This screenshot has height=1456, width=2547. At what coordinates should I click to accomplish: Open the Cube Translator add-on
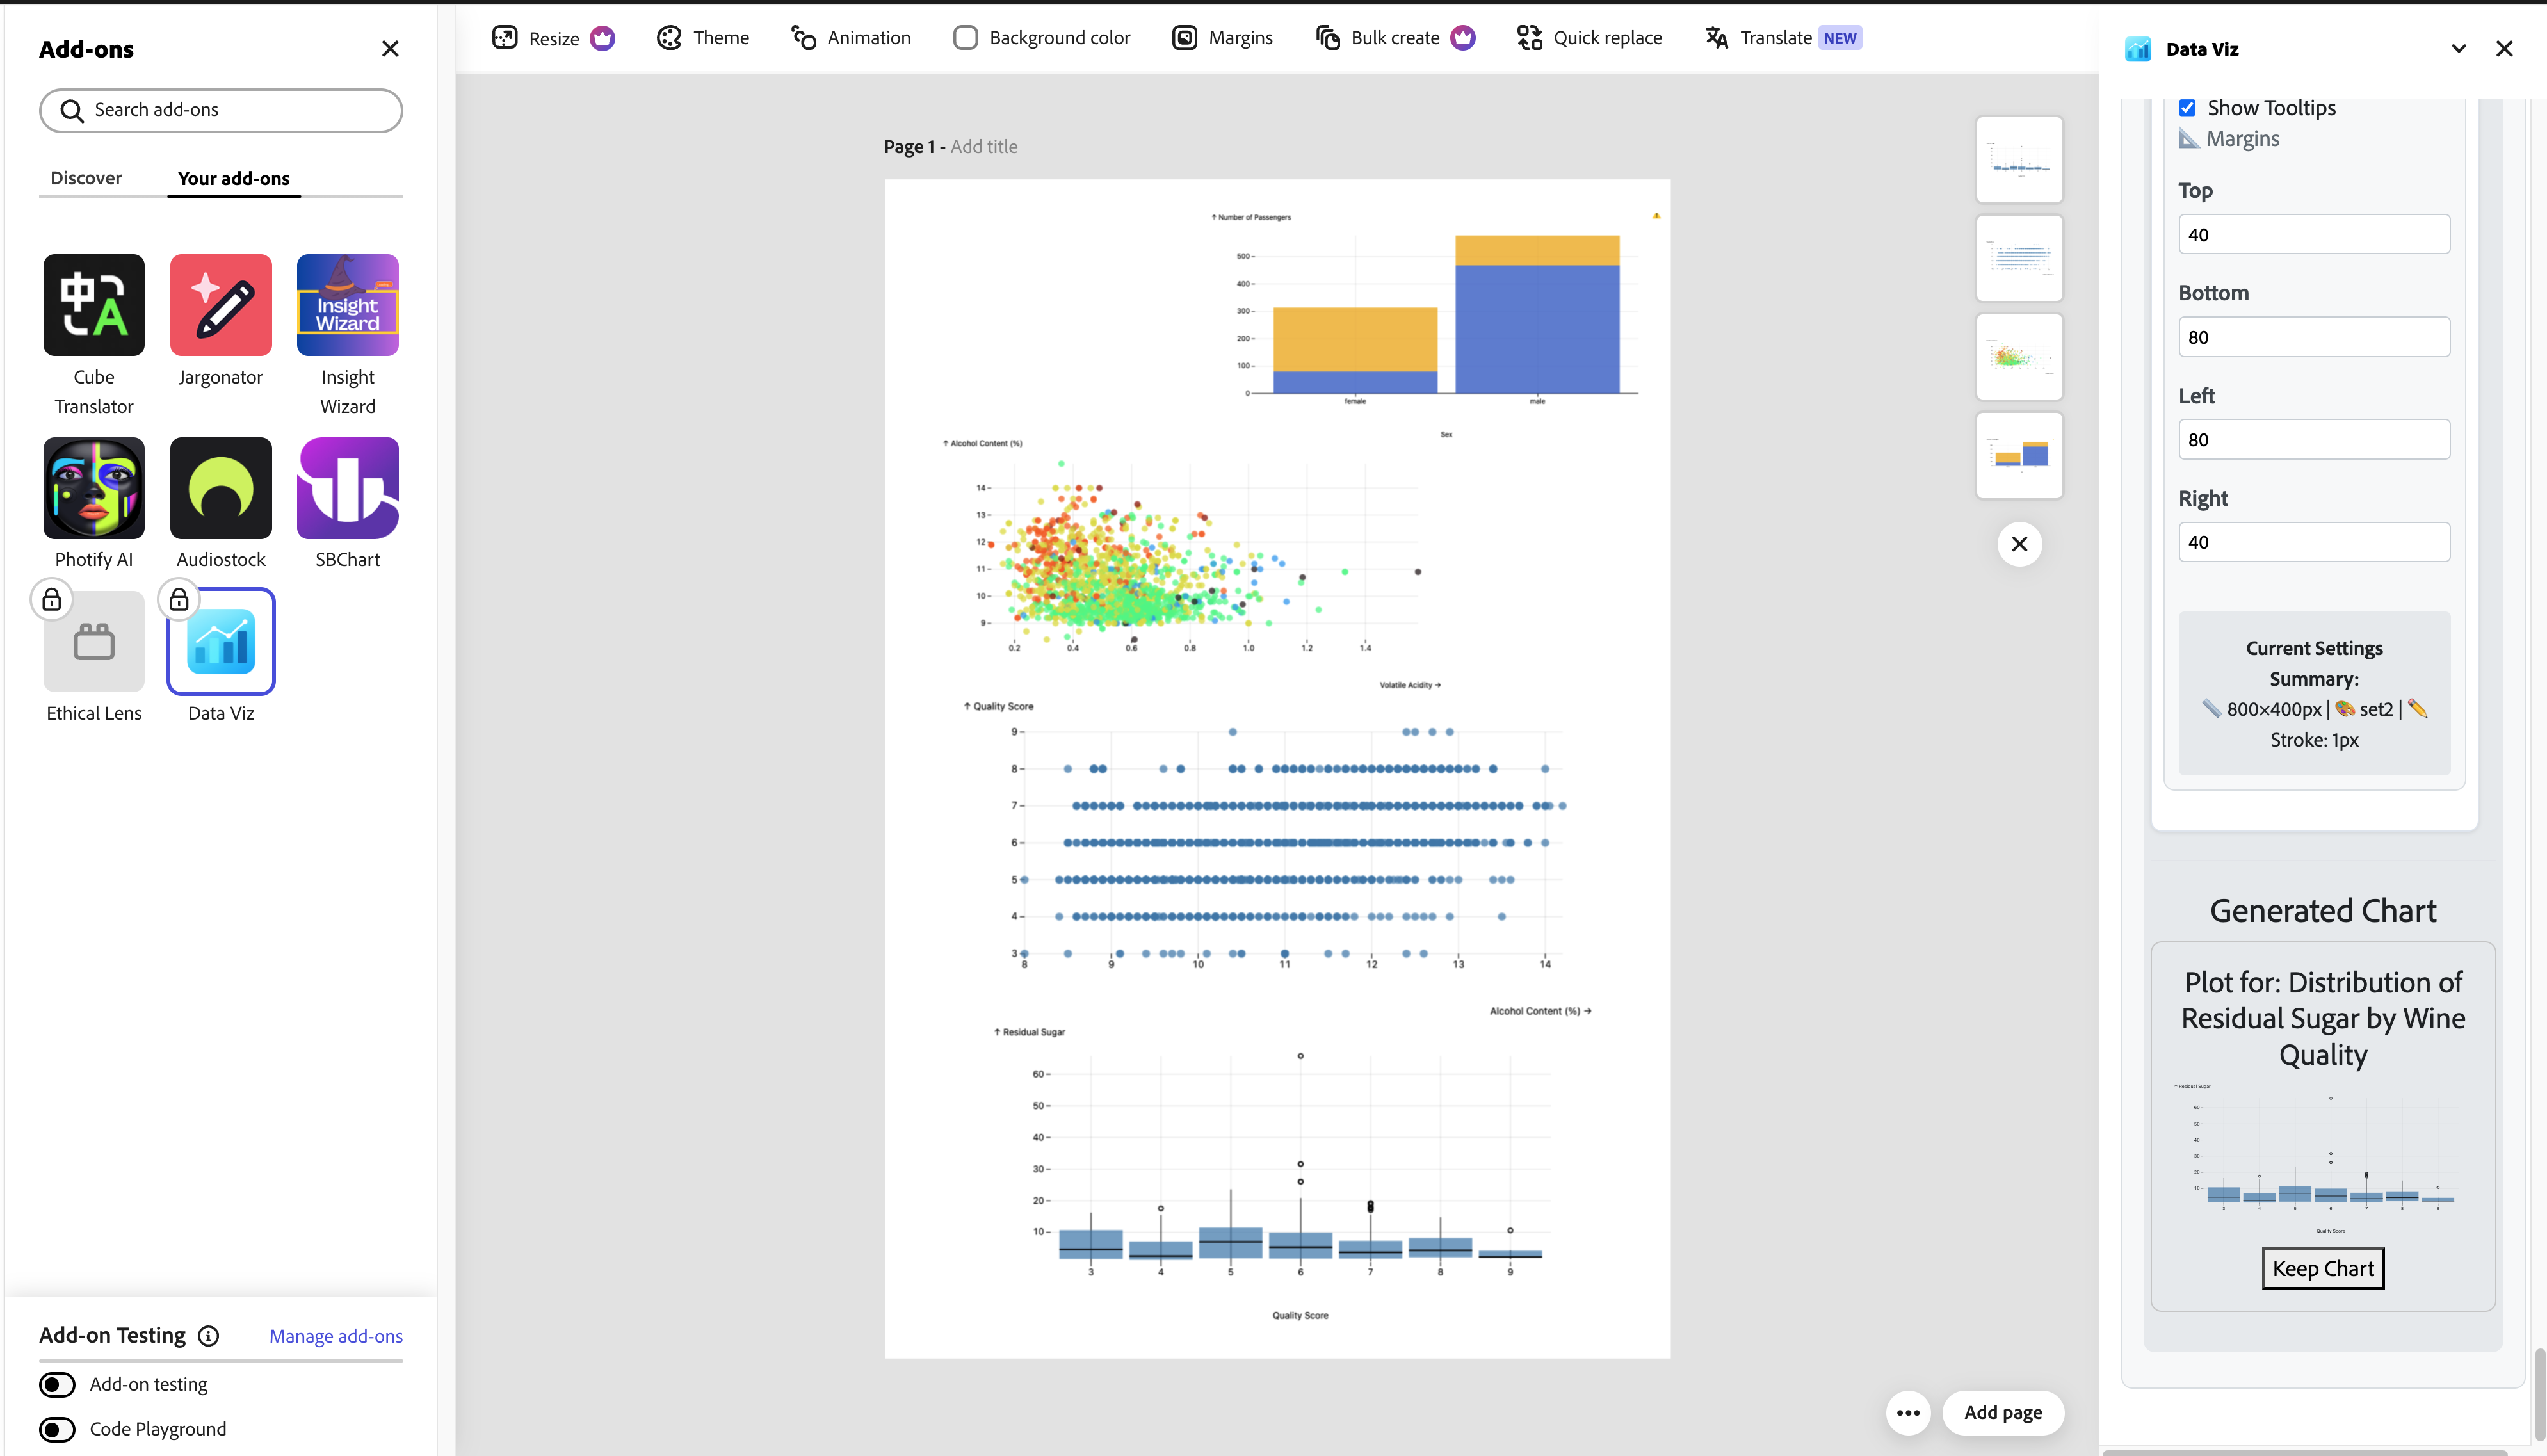93,305
